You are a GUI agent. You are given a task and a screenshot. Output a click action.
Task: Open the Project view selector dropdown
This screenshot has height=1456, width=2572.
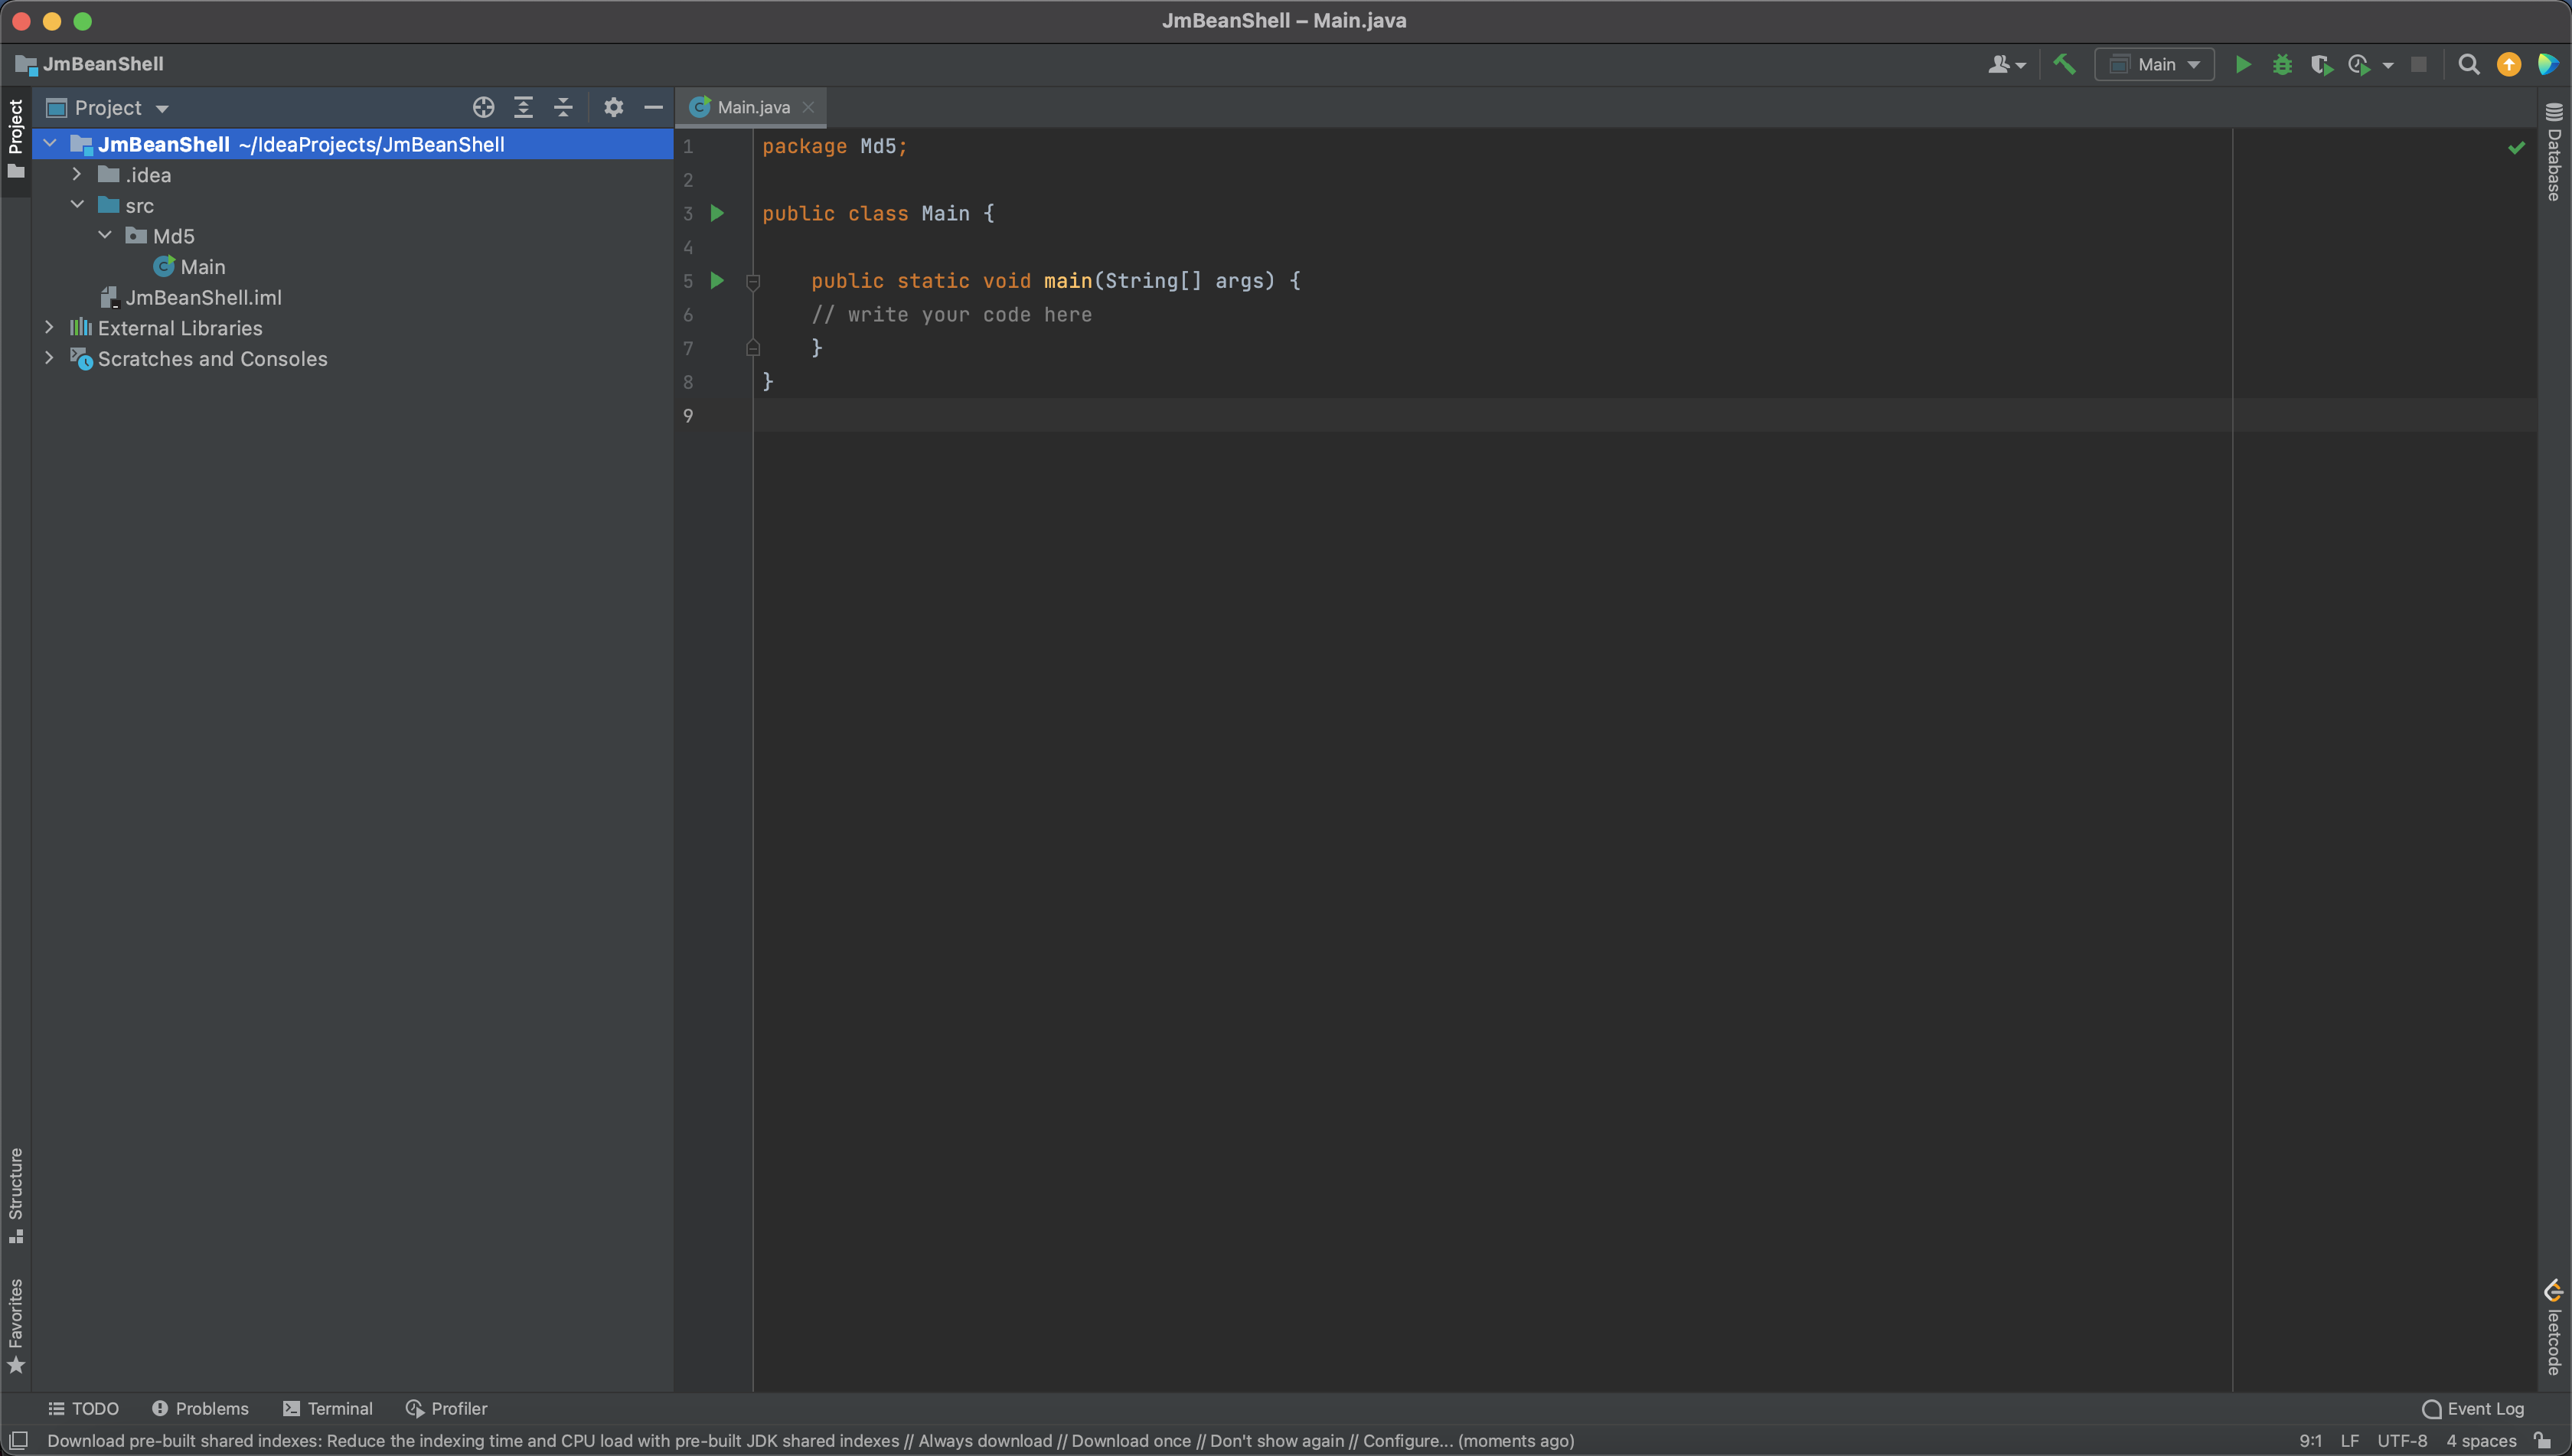108,107
